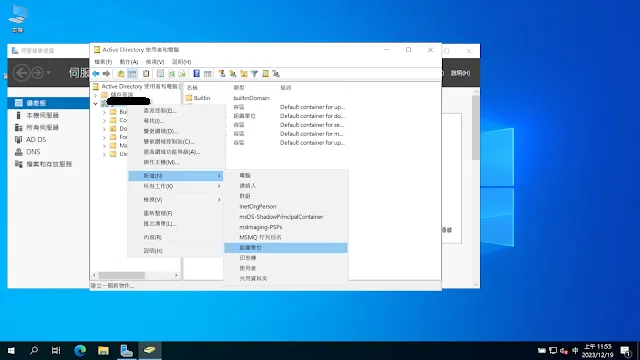
Task: Select 組織單位 in the 新增 submenu
Action: 286,248
